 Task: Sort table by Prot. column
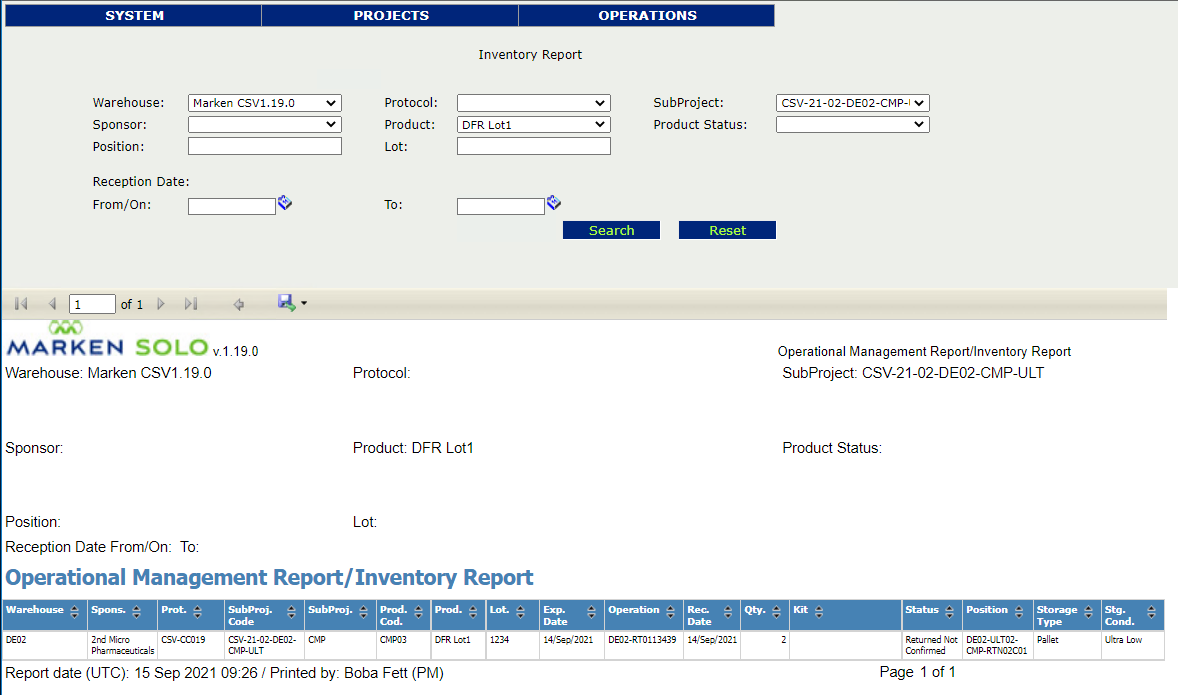tap(198, 612)
